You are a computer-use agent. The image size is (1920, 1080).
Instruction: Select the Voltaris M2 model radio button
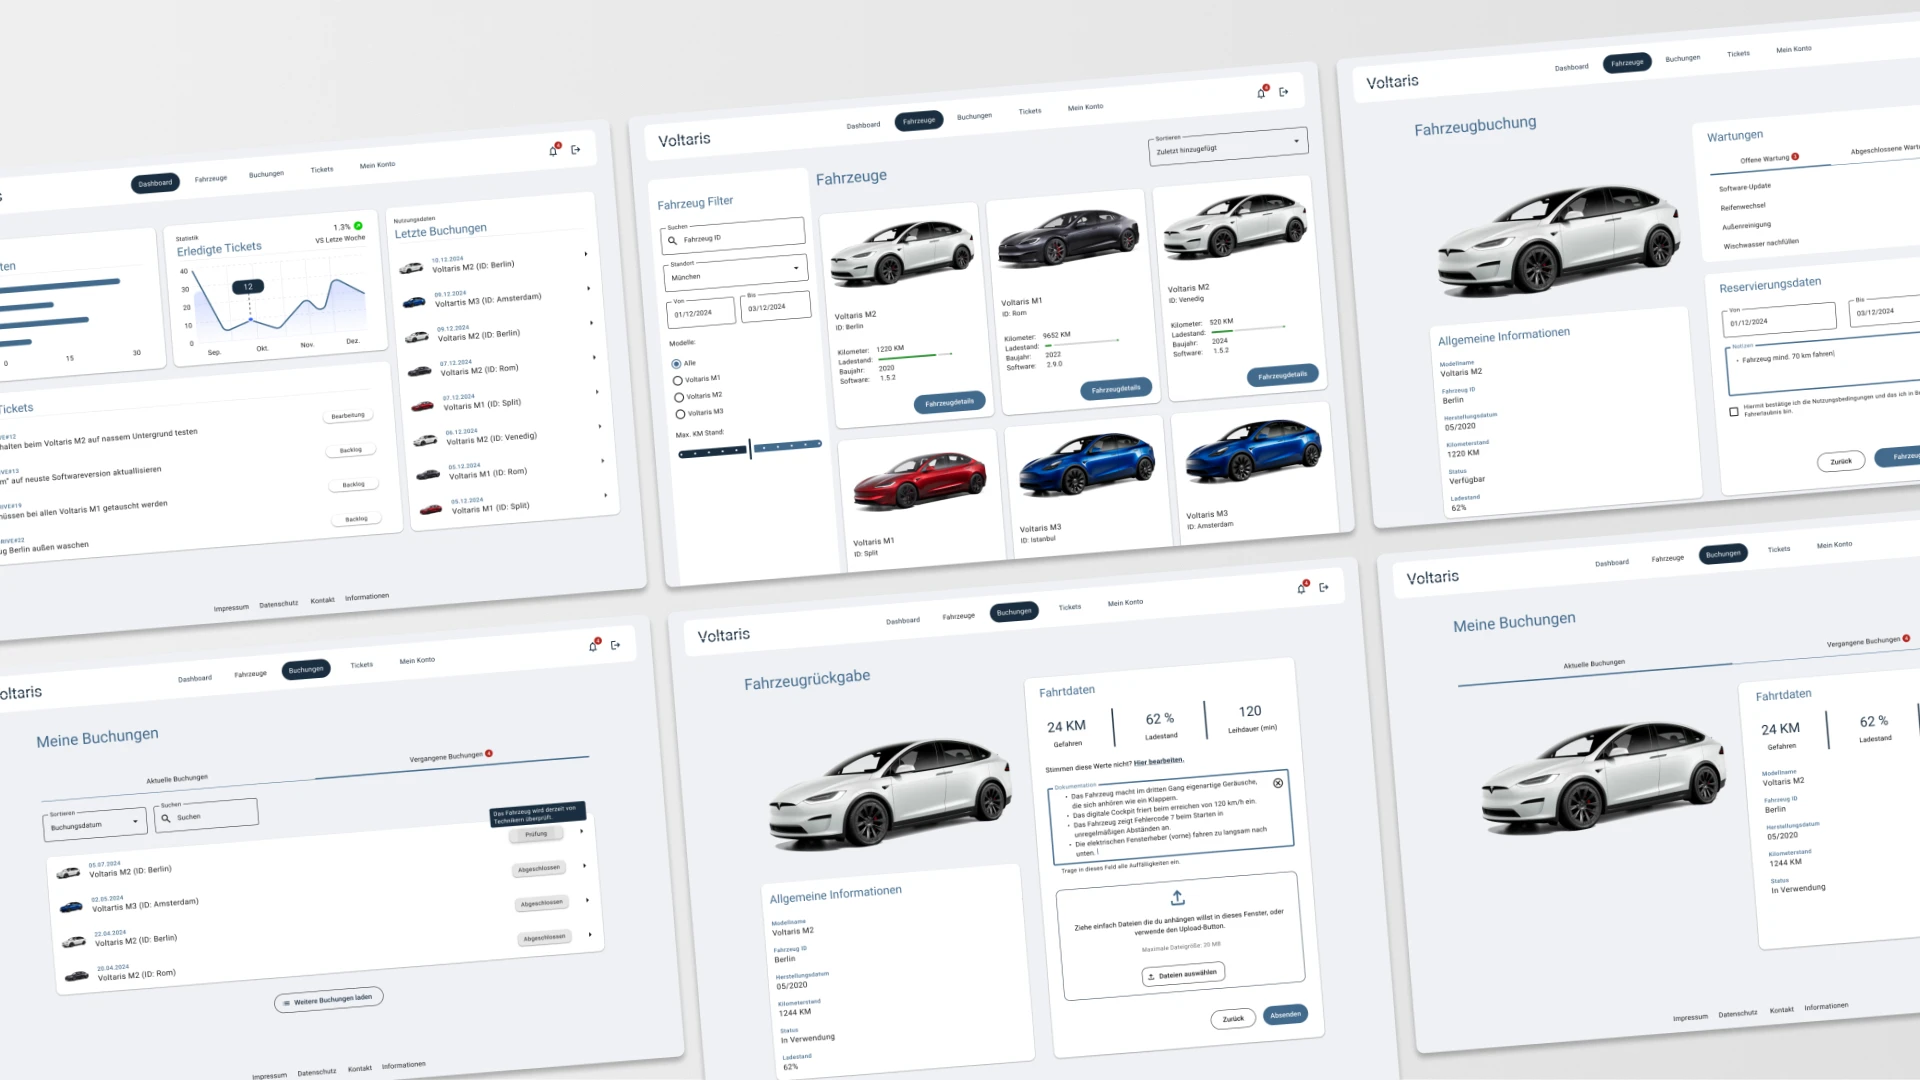[x=677, y=395]
